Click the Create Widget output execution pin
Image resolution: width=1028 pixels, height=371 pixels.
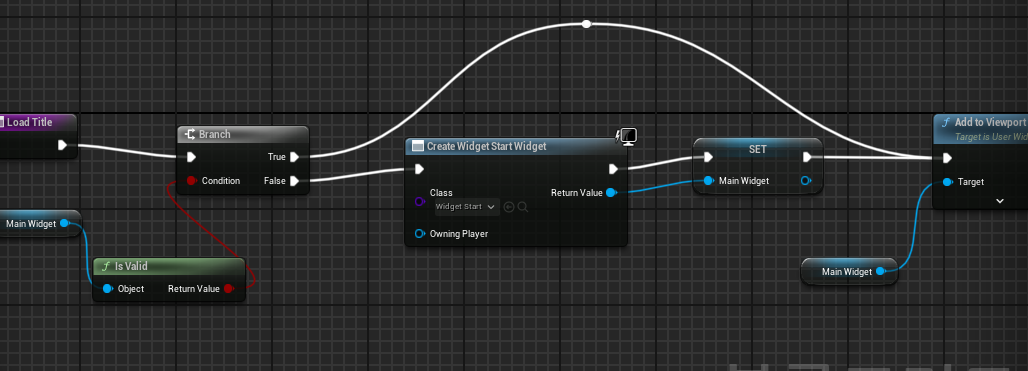pyautogui.click(x=613, y=169)
